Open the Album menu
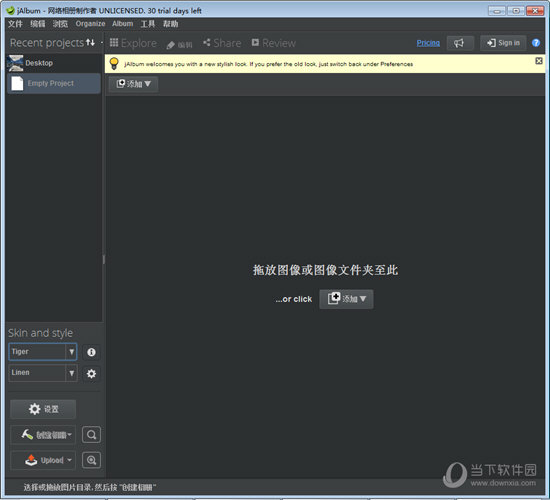The image size is (550, 500). 122,24
